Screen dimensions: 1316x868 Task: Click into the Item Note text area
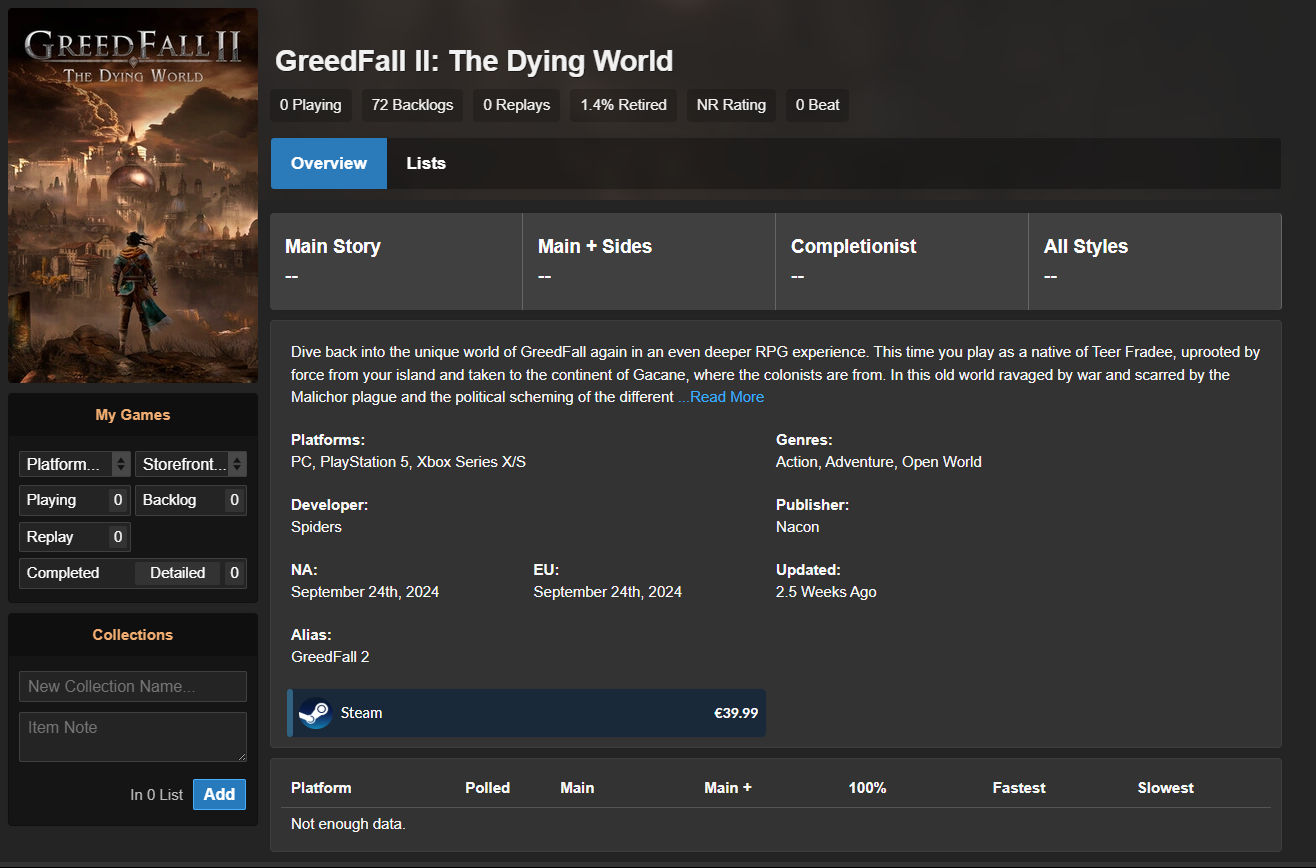[133, 737]
